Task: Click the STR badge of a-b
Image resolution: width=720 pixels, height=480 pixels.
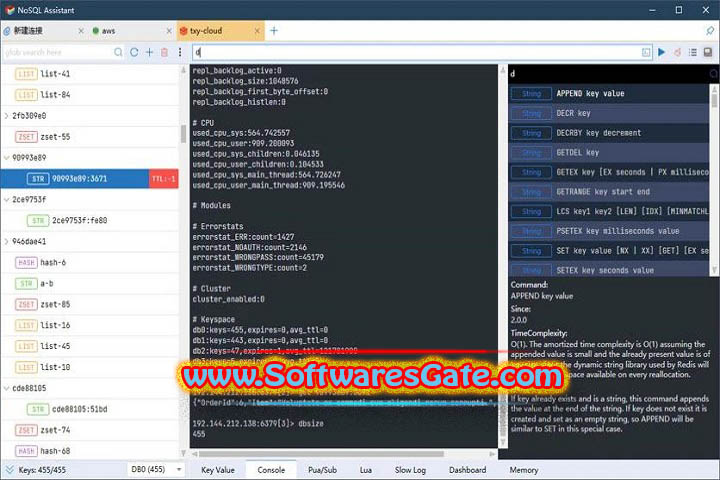Action: [26, 283]
